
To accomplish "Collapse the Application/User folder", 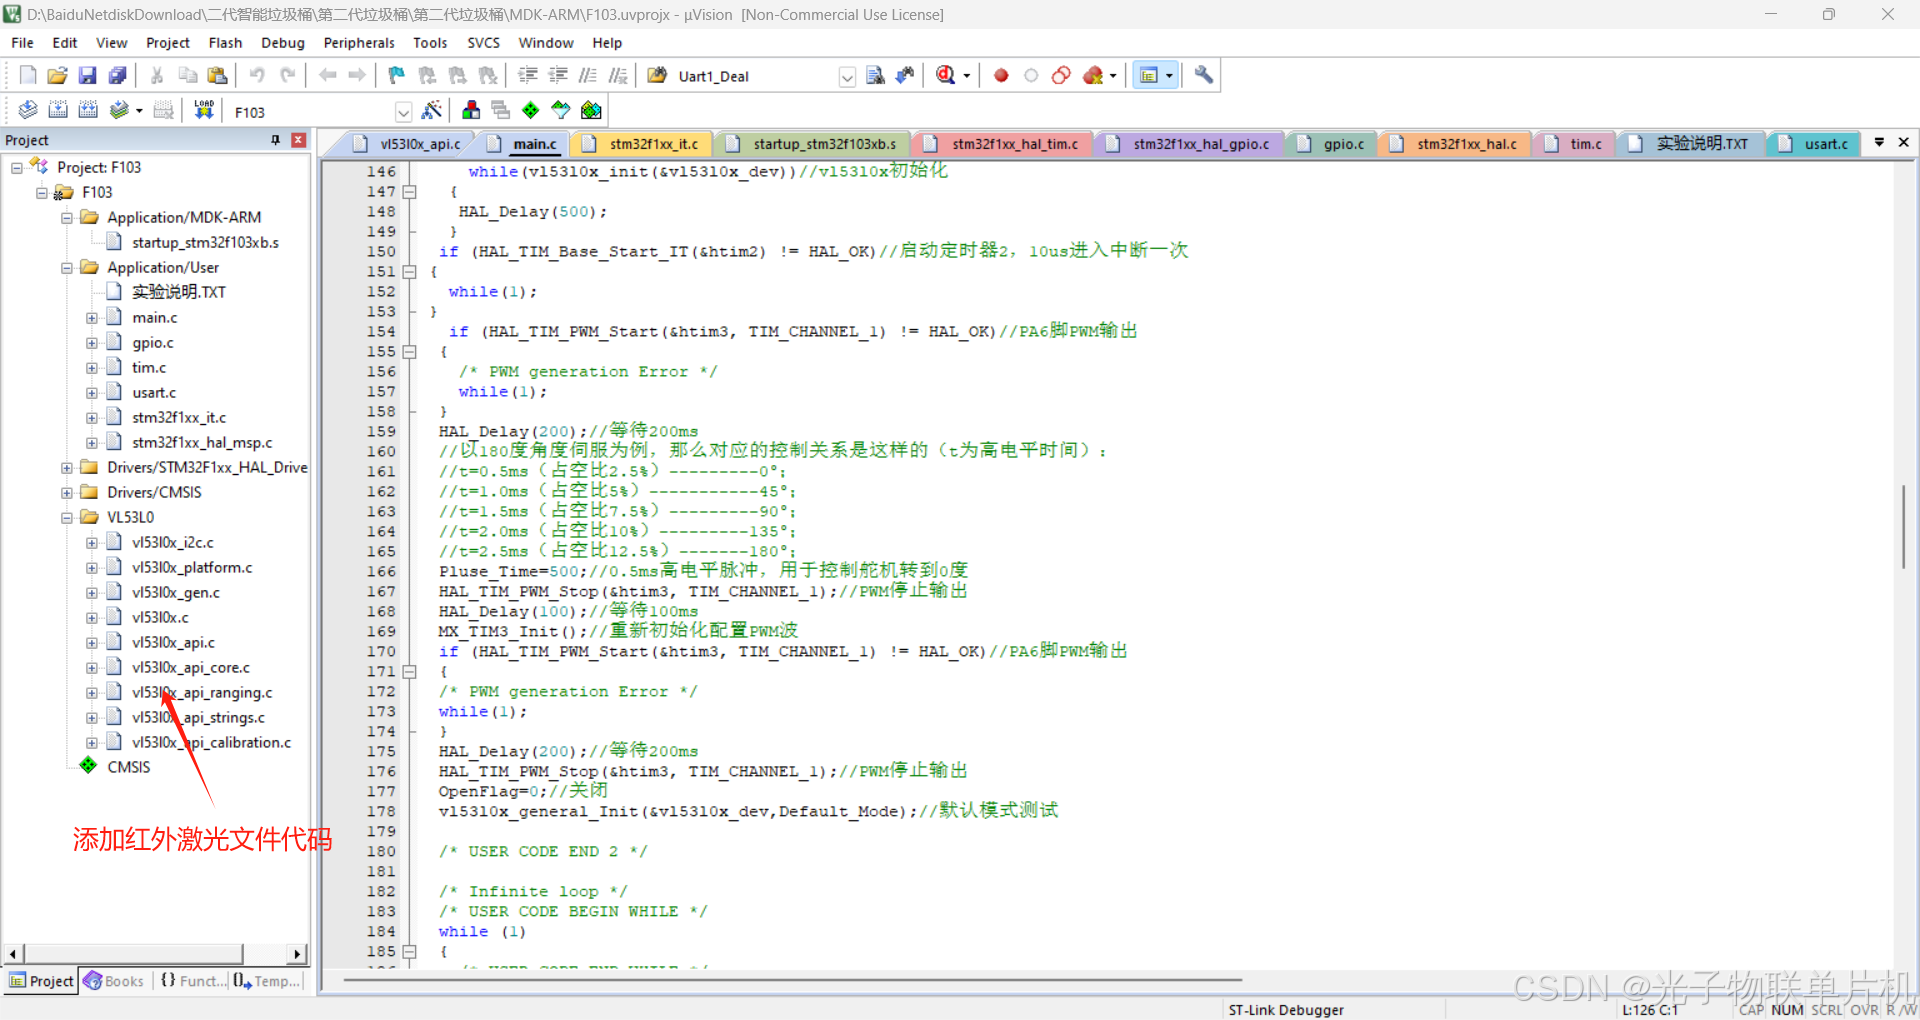I will [x=67, y=268].
